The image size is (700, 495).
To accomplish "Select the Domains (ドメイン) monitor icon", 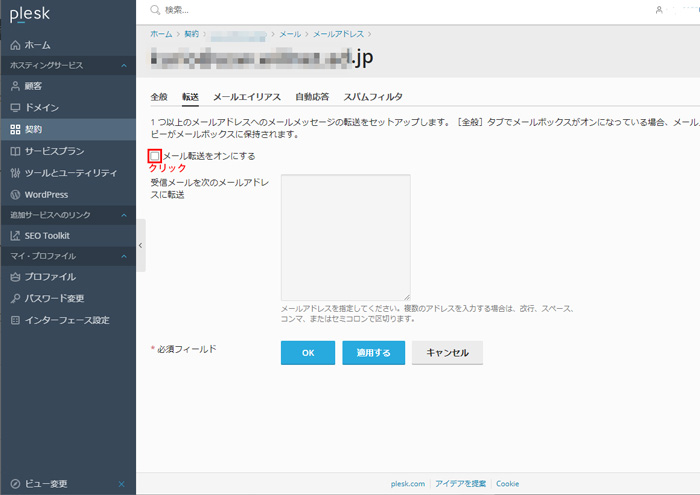I will [x=15, y=107].
